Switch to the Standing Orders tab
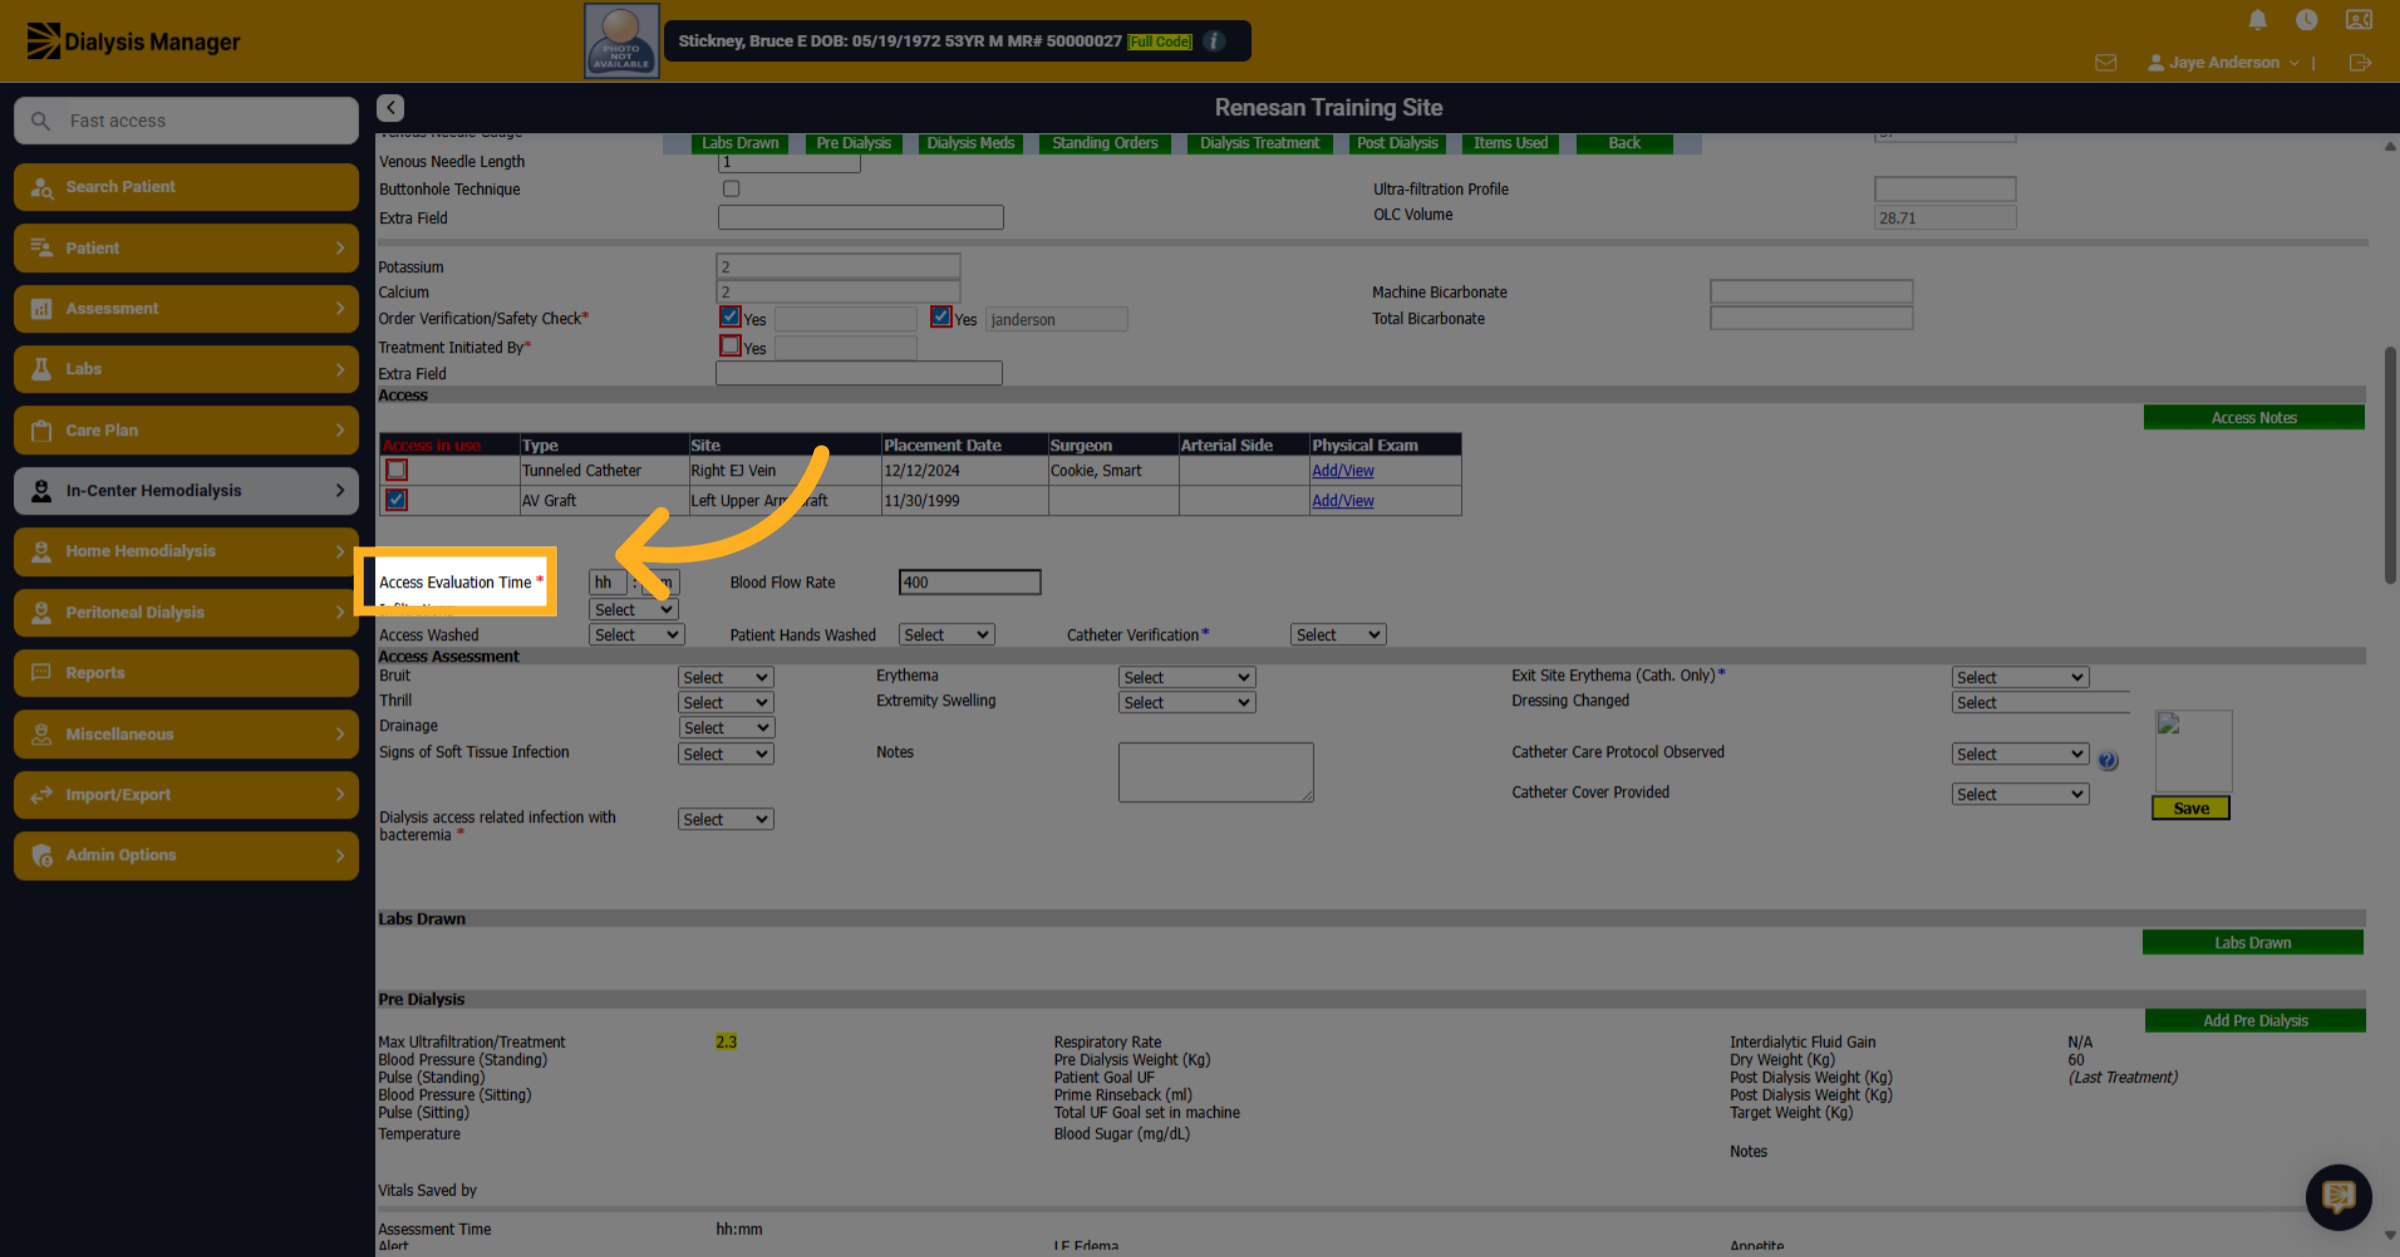 tap(1104, 143)
